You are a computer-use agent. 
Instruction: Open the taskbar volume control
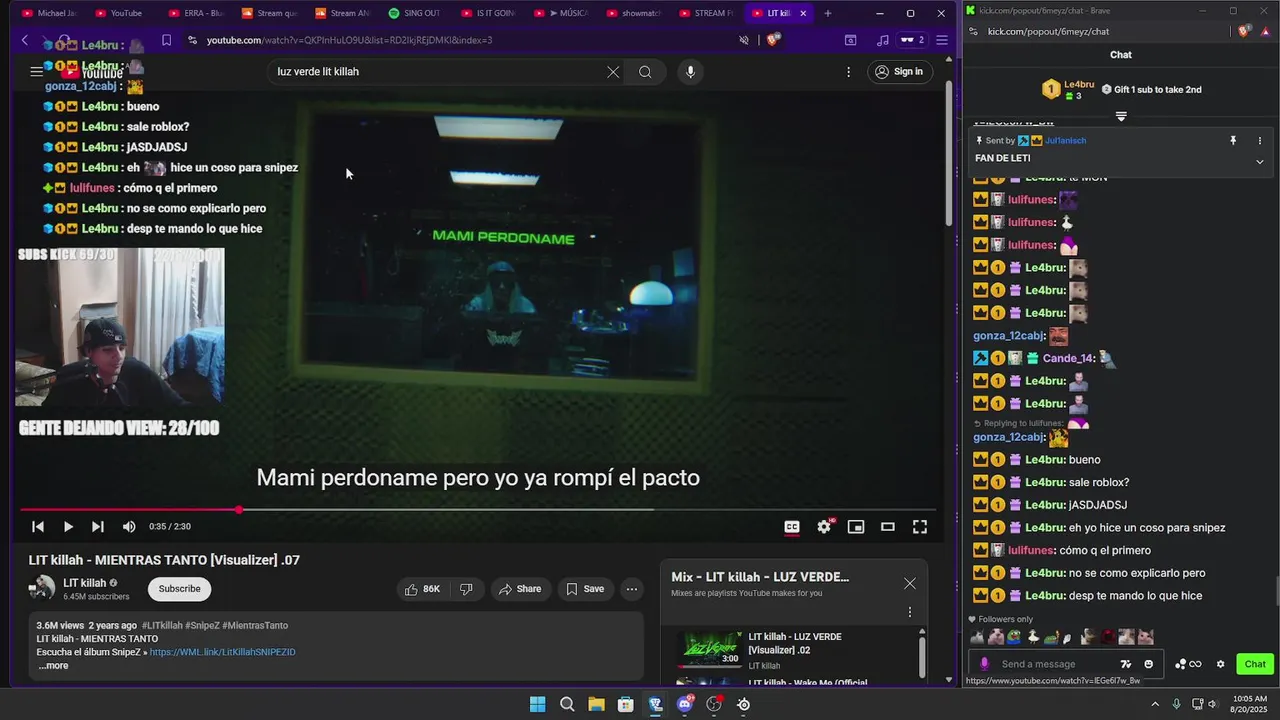(x=1213, y=704)
